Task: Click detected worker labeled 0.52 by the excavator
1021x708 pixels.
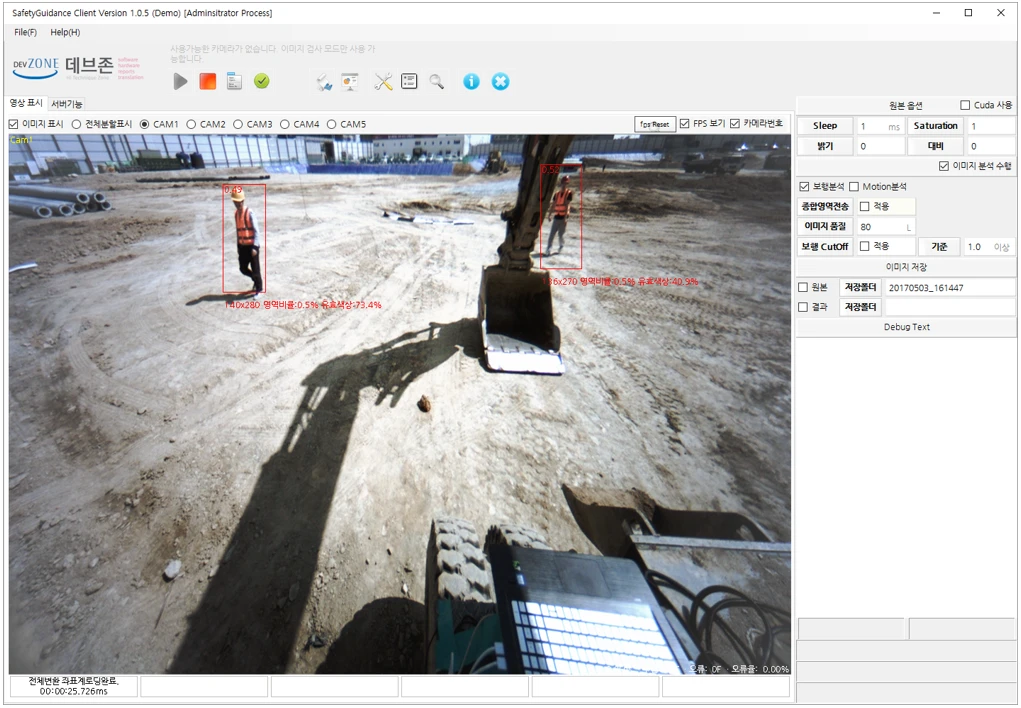Action: [x=561, y=216]
